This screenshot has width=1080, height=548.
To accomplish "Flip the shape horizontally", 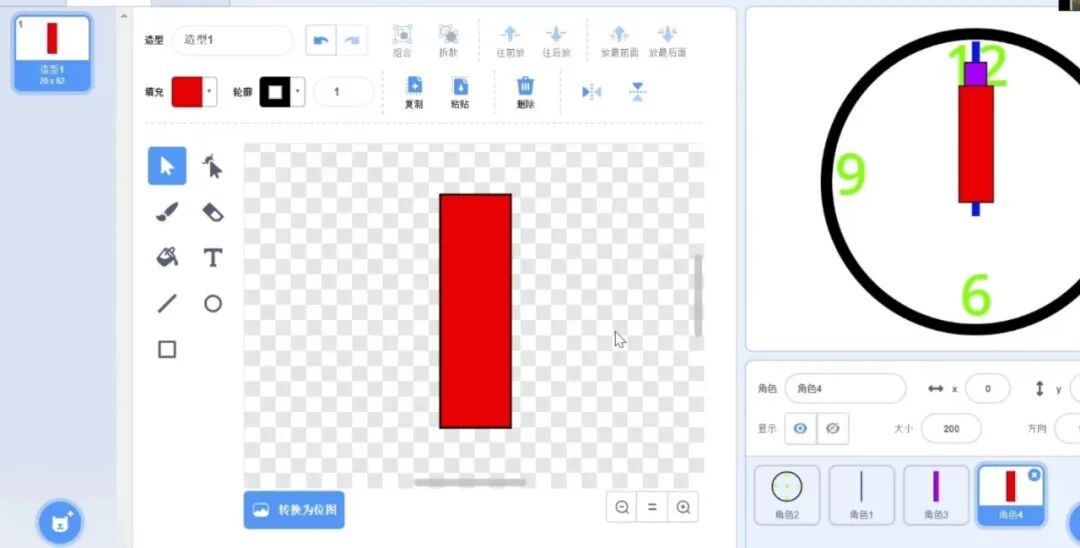I will (592, 92).
